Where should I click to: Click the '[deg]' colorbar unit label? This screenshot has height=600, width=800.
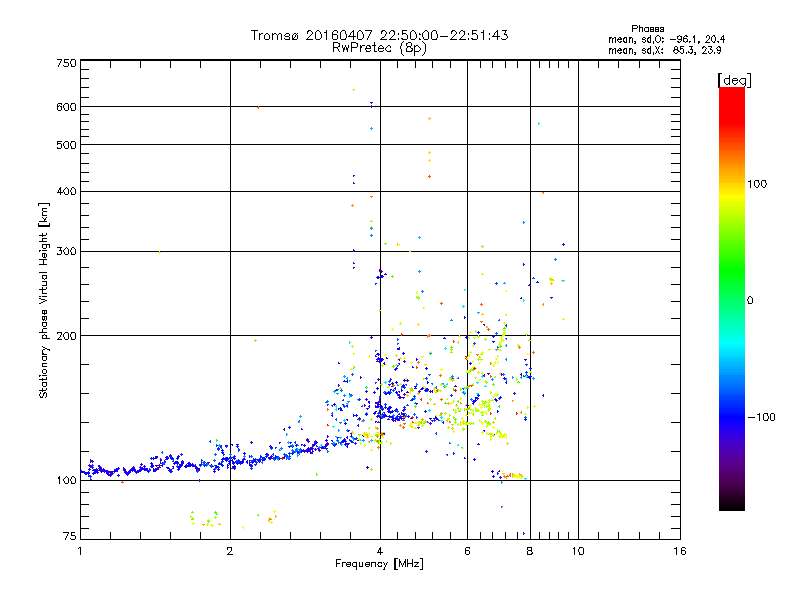tap(734, 80)
